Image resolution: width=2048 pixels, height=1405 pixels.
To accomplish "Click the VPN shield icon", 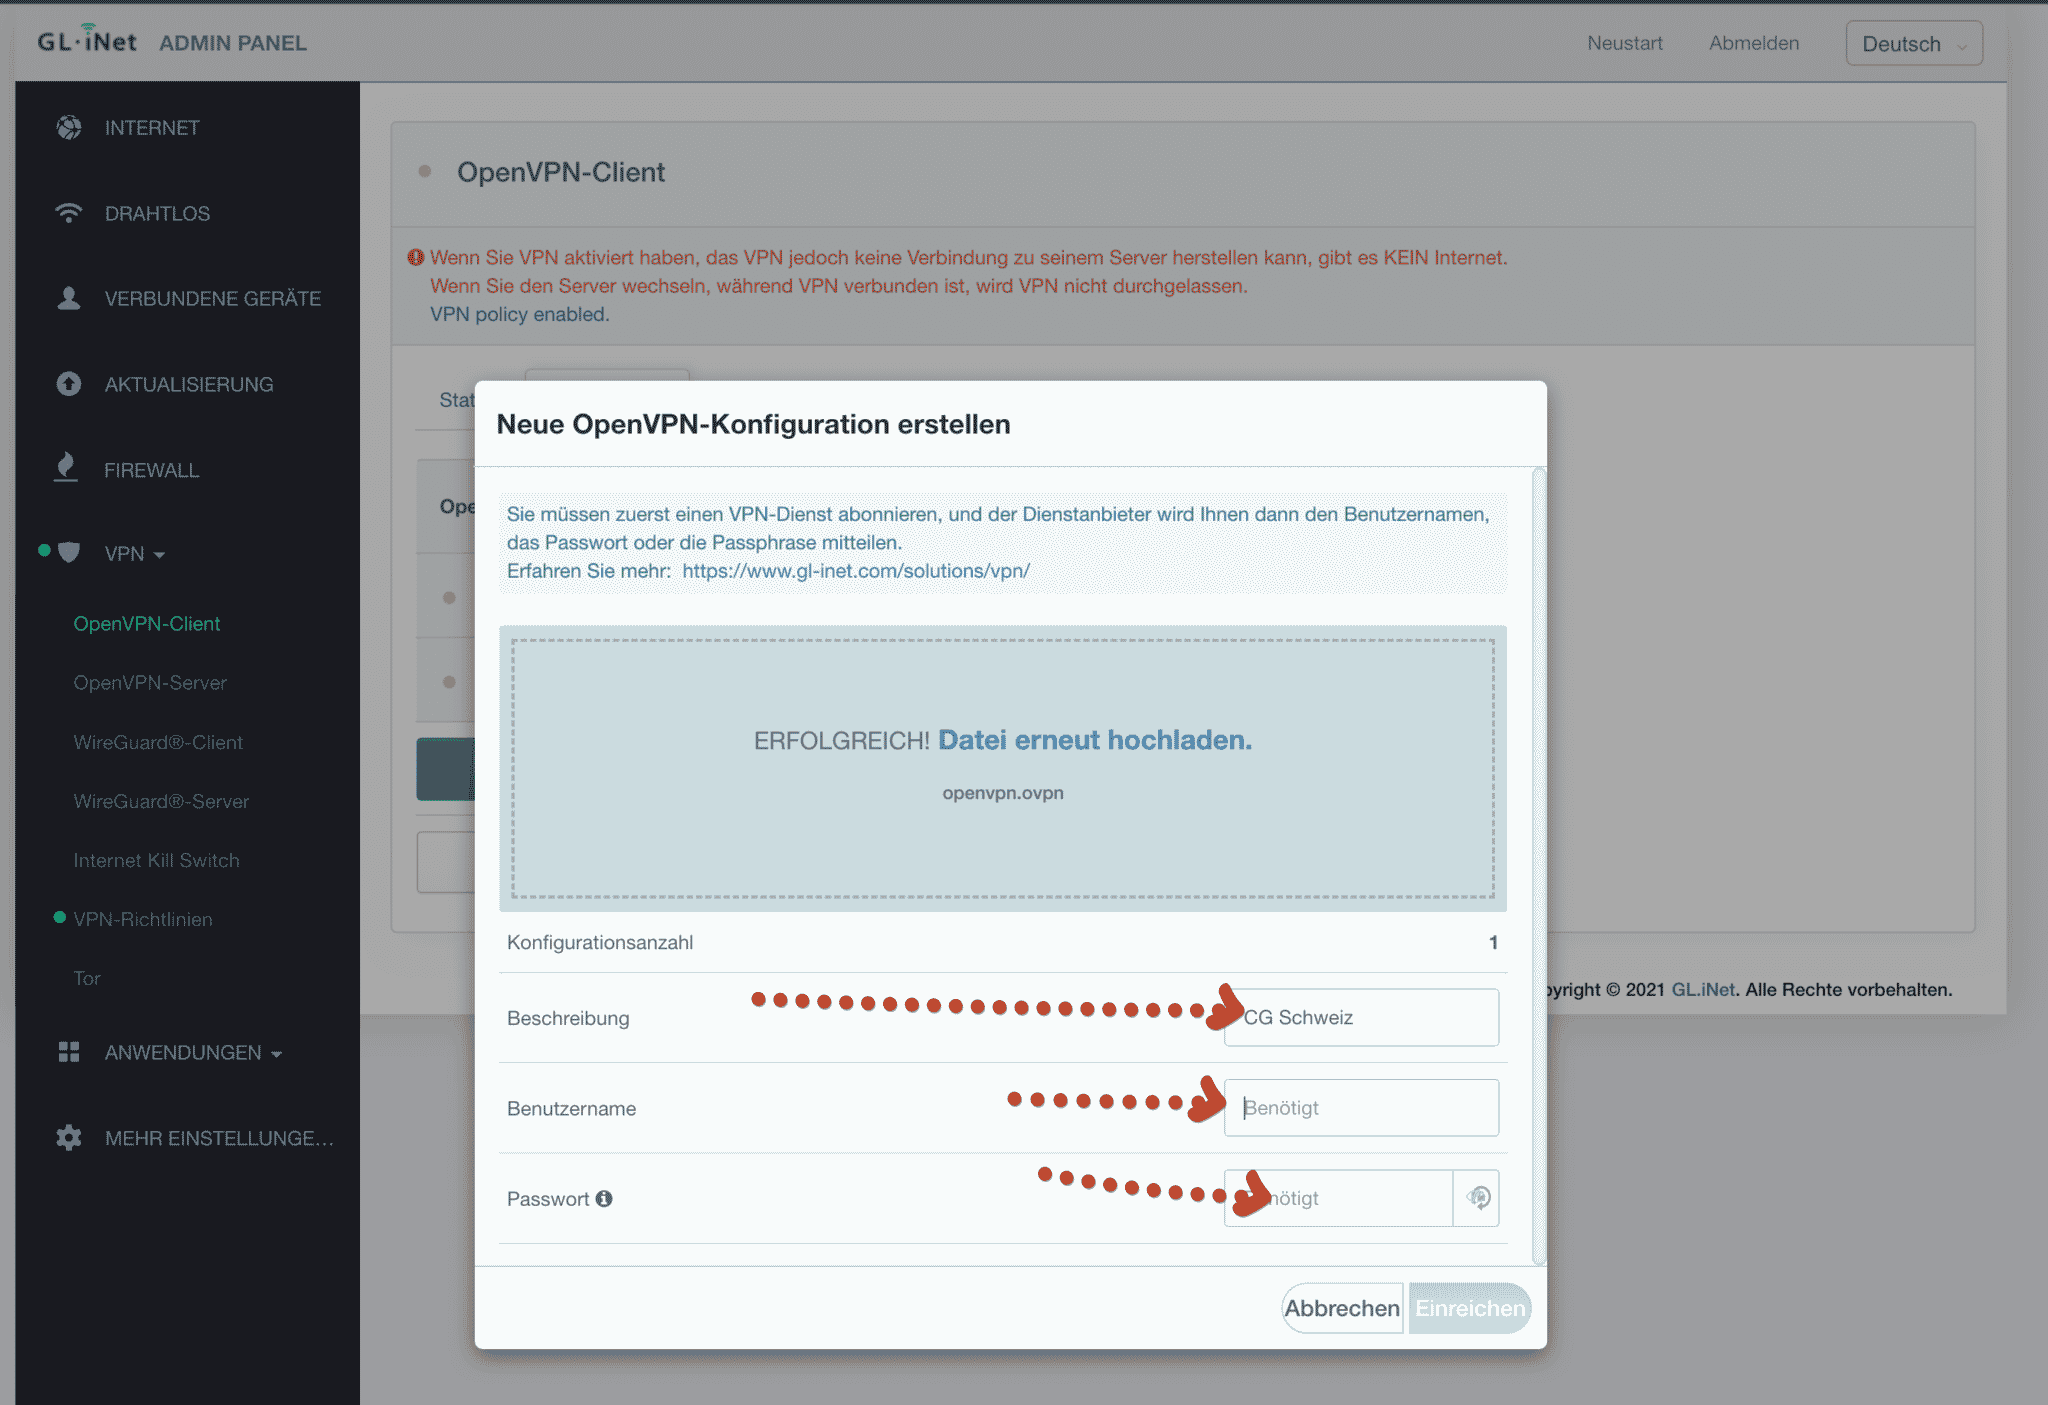I will [69, 553].
